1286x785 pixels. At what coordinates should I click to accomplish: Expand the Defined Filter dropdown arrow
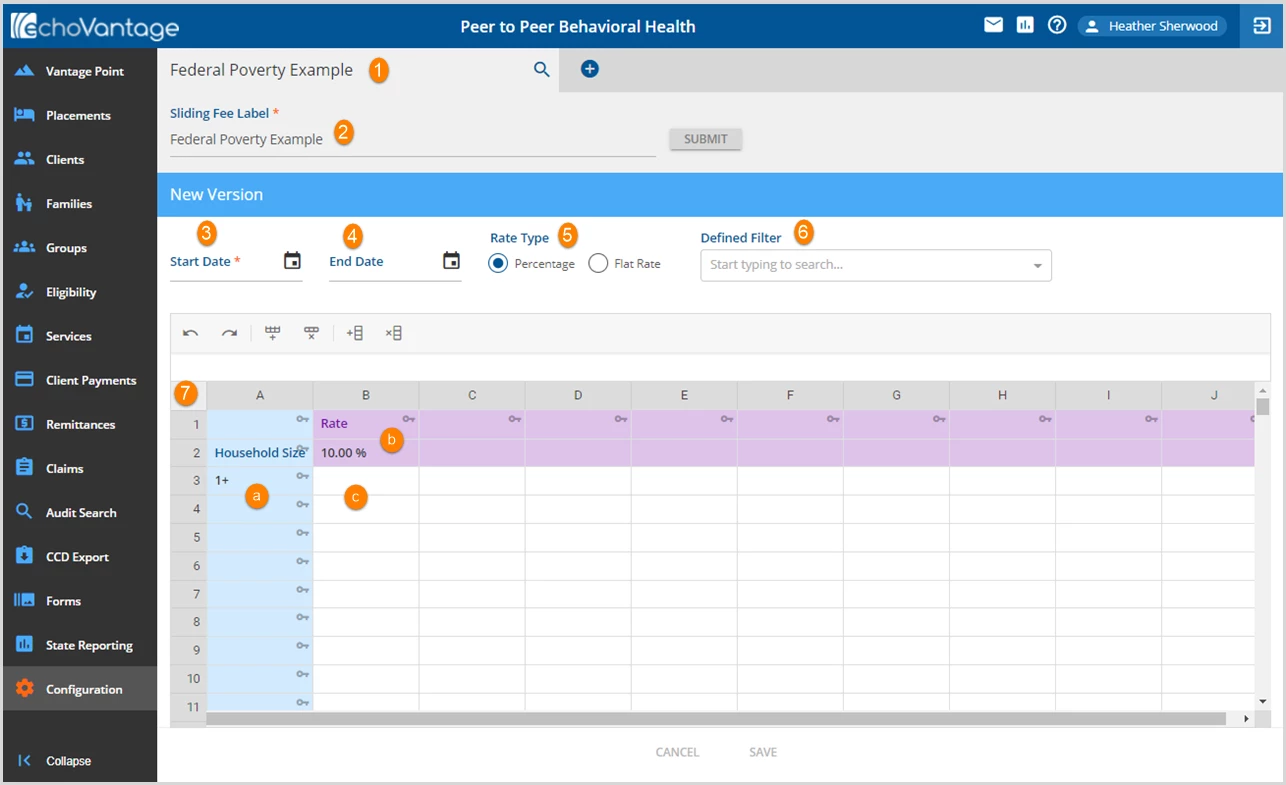click(1037, 266)
